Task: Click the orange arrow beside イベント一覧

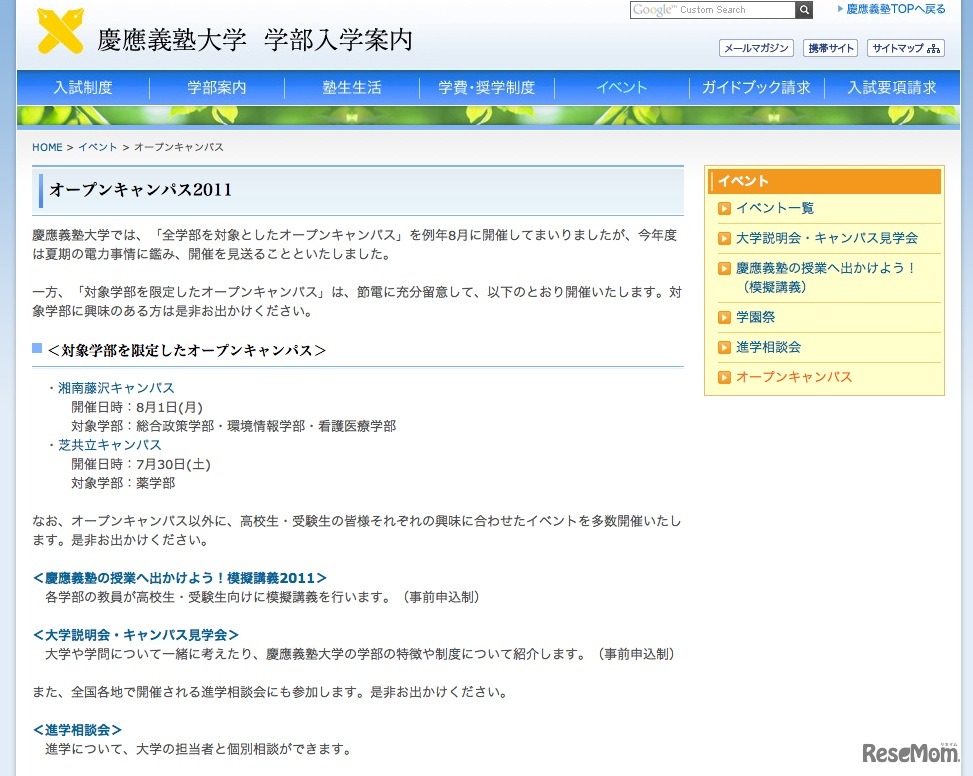Action: click(724, 208)
